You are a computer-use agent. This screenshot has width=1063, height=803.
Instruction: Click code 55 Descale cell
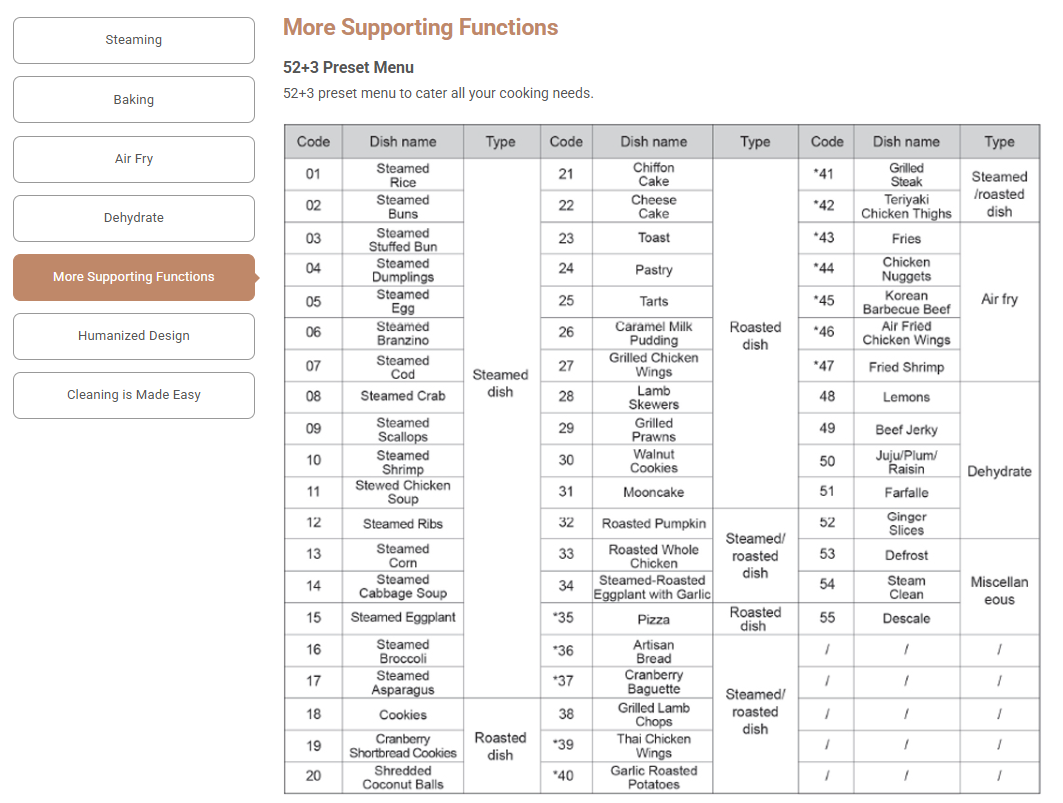coord(906,618)
